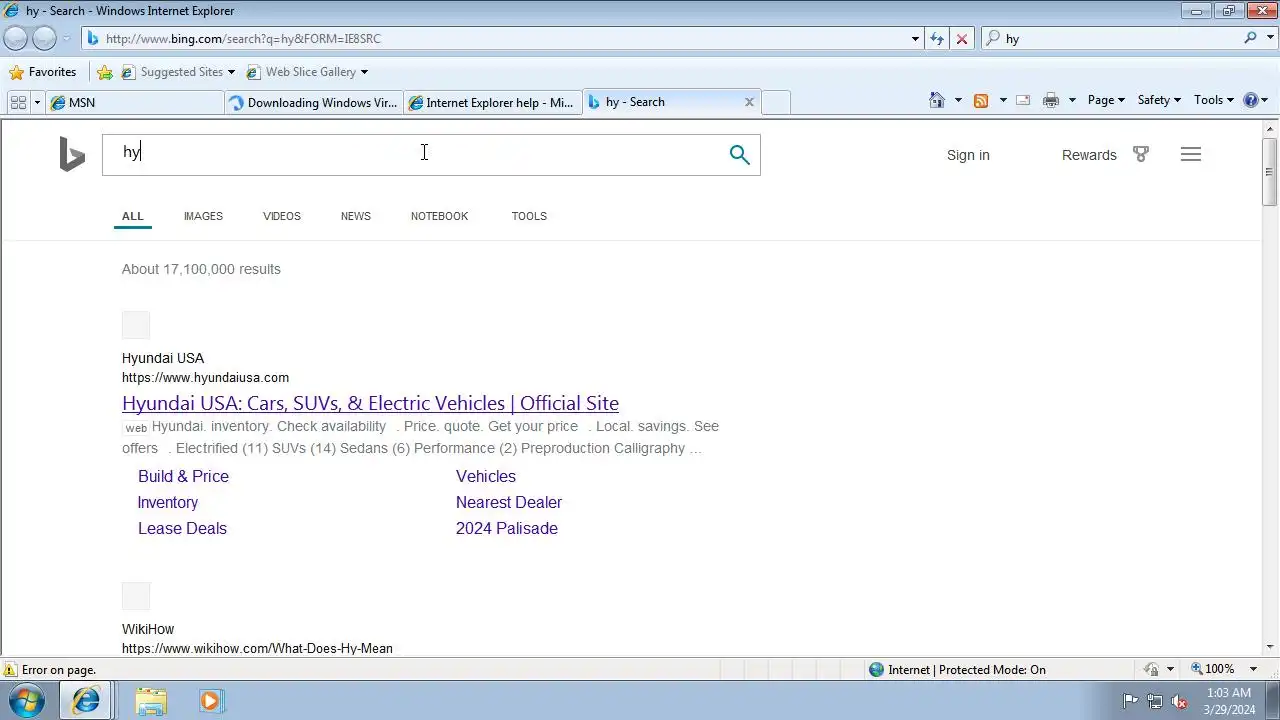Open the Bing hamburger menu

[x=1190, y=154]
